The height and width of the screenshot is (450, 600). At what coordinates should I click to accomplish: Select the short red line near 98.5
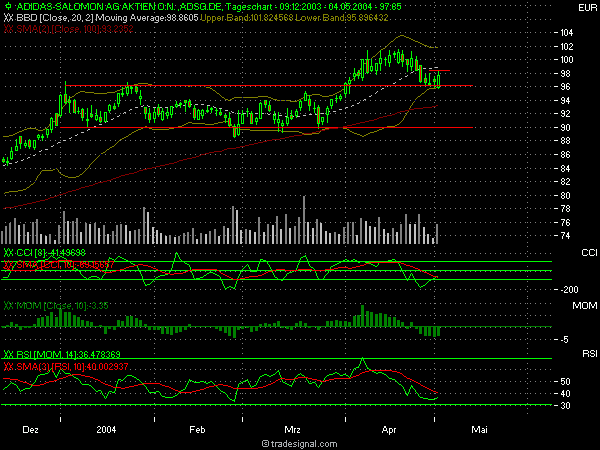click(439, 71)
